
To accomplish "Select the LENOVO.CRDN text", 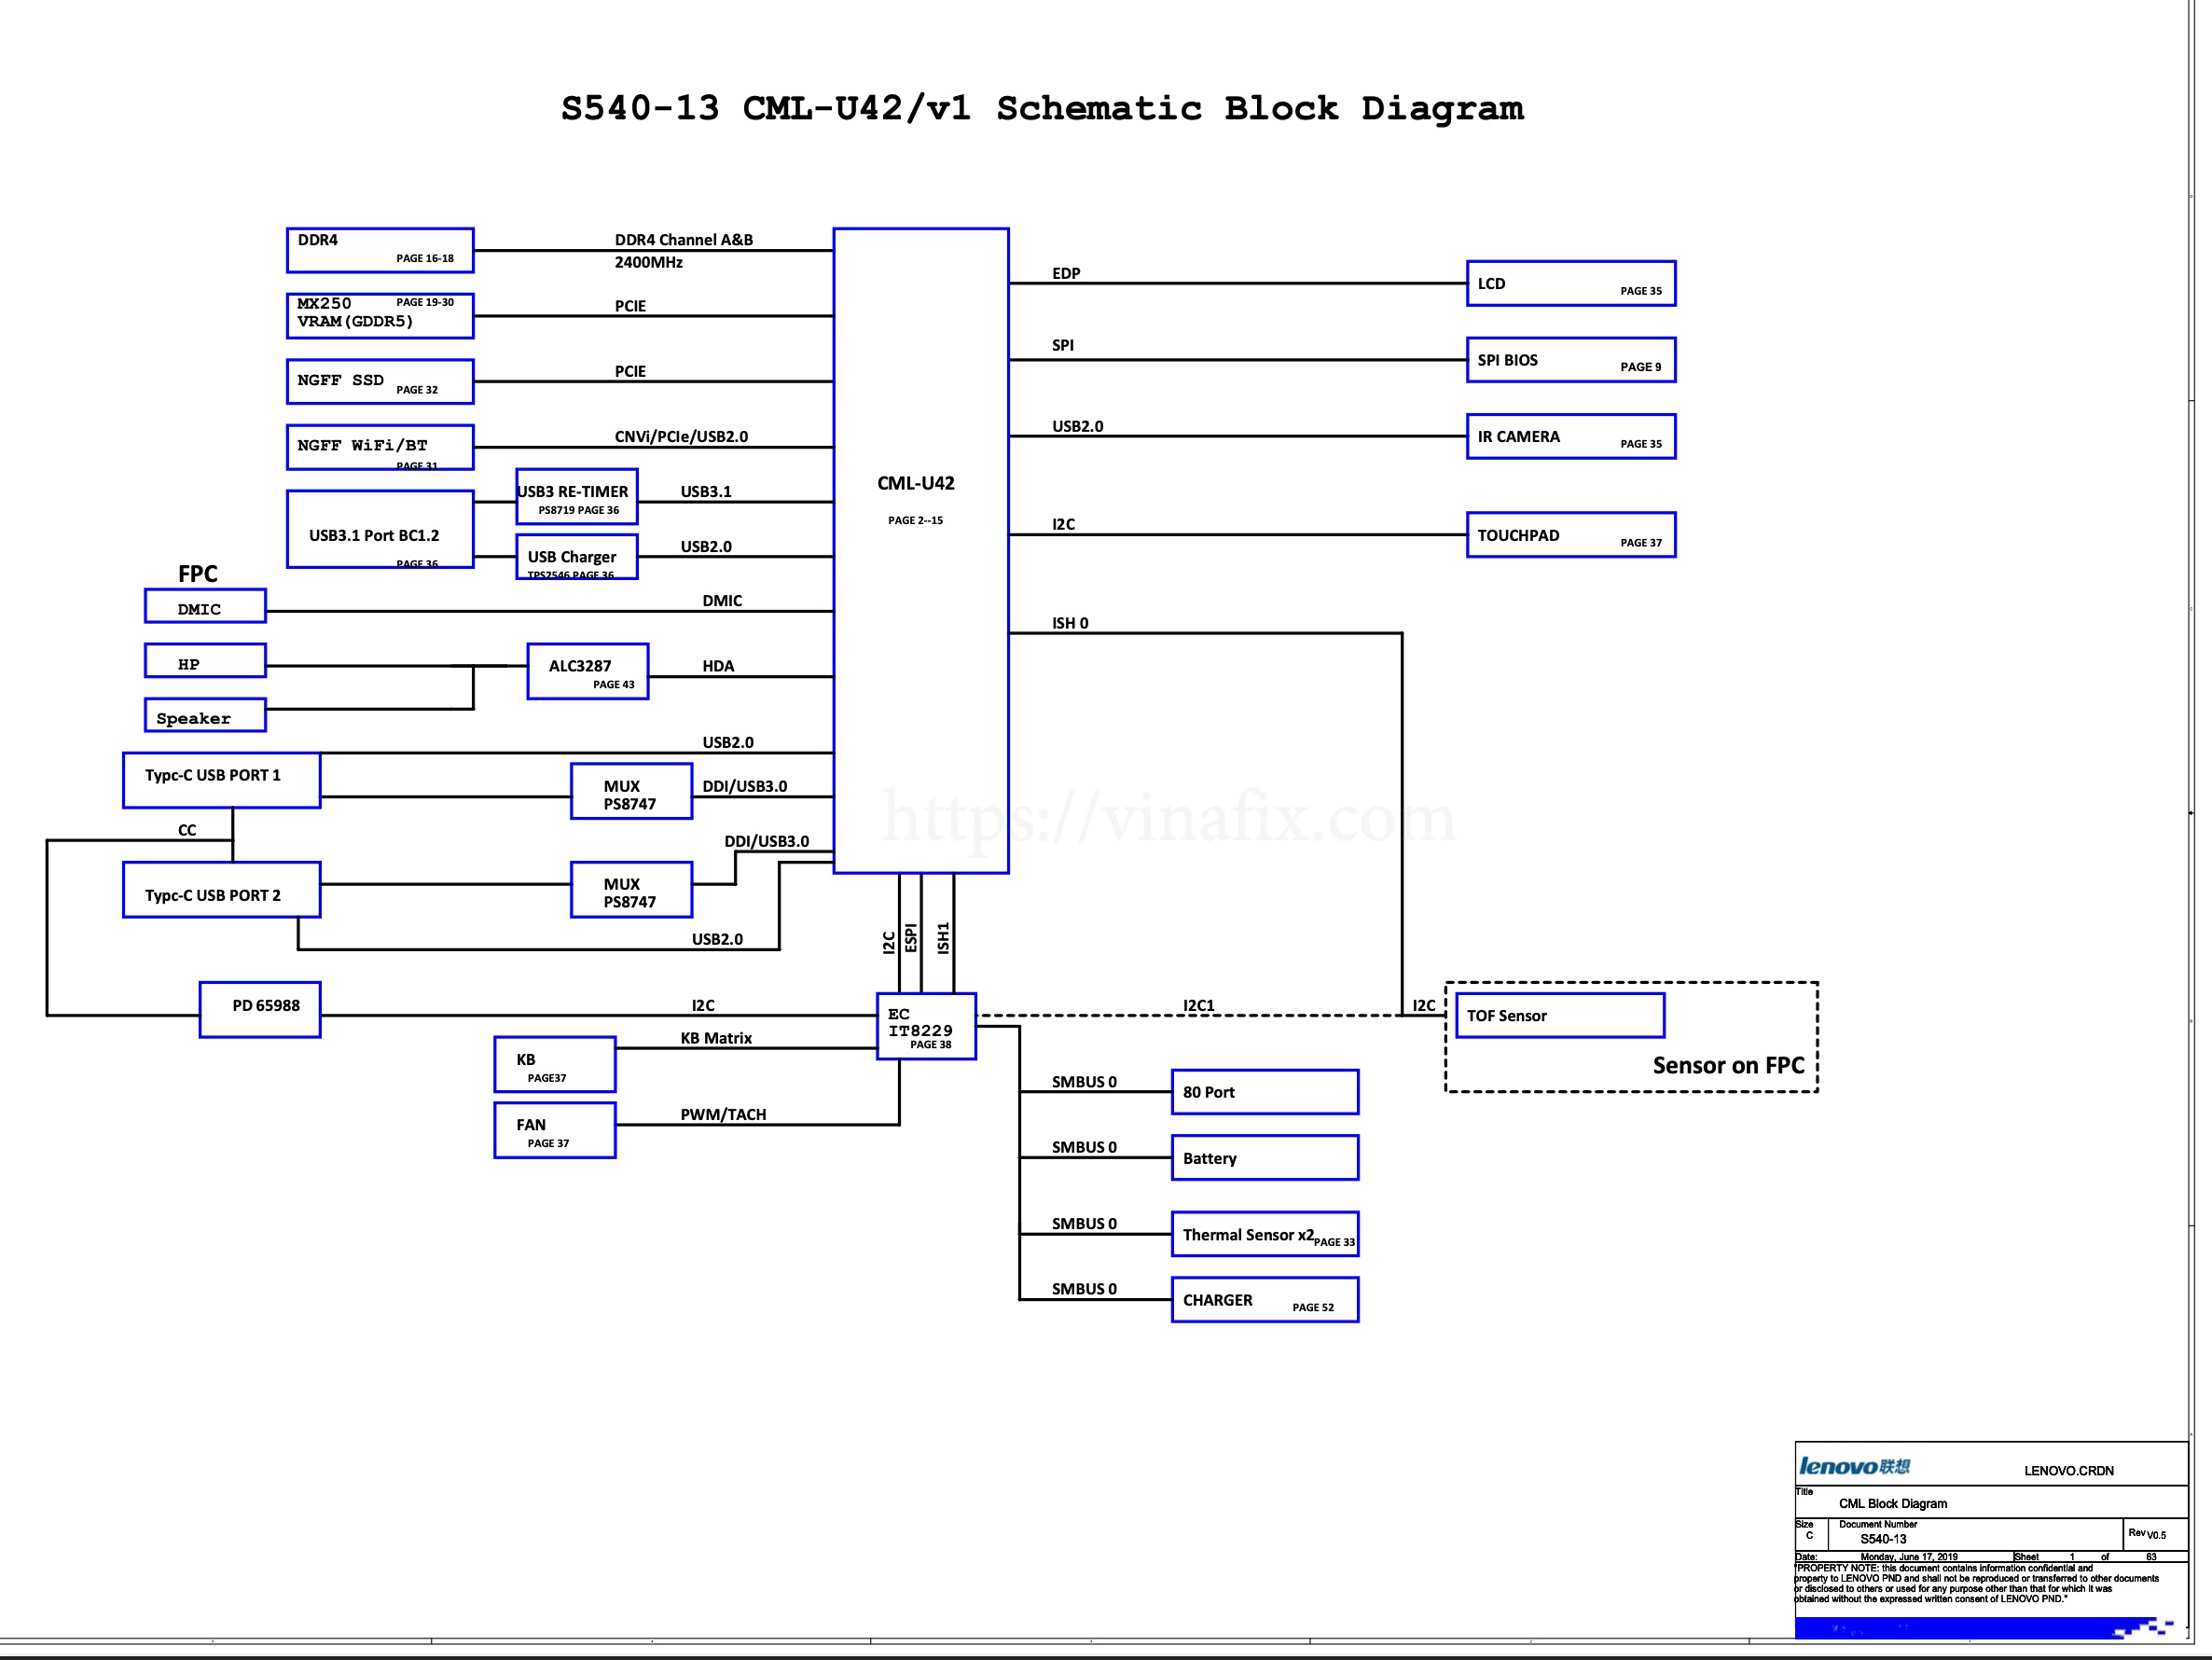I will 2069,1471.
